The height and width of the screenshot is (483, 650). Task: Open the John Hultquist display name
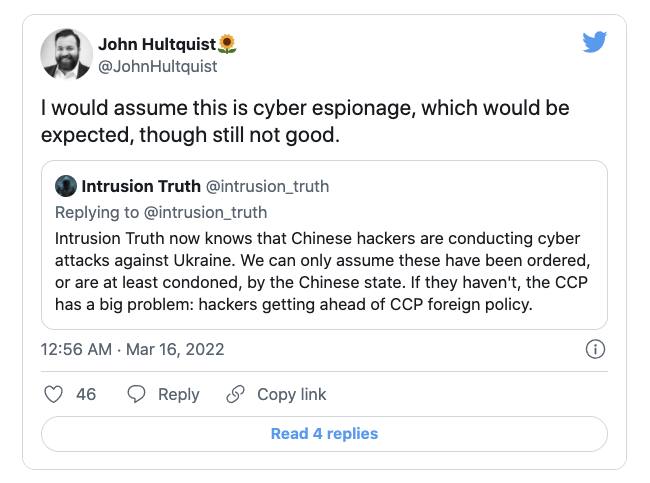[156, 44]
